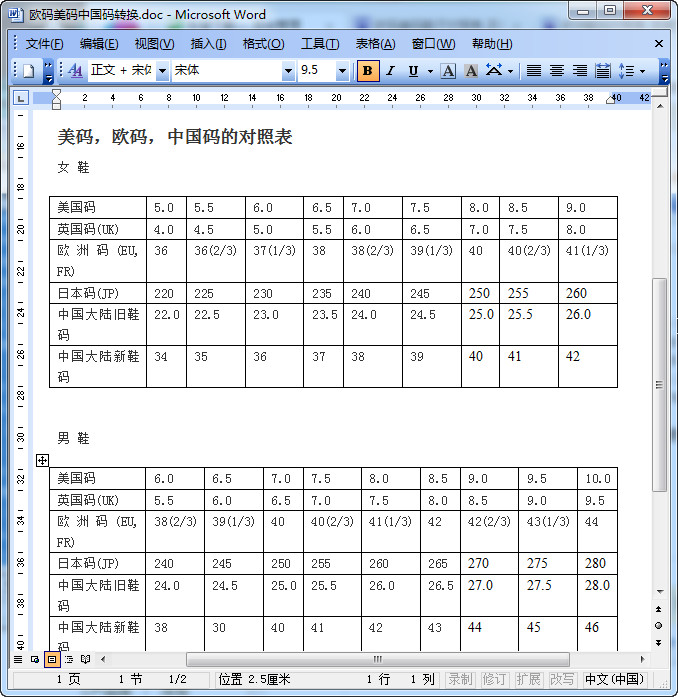Open the 帮助(H) menu

tap(492, 44)
